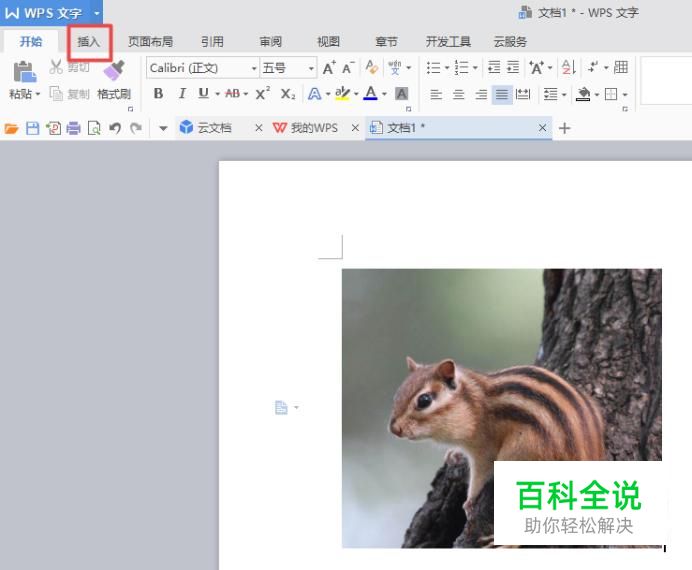
Task: Click the show paragraph marks icon
Action: [593, 68]
